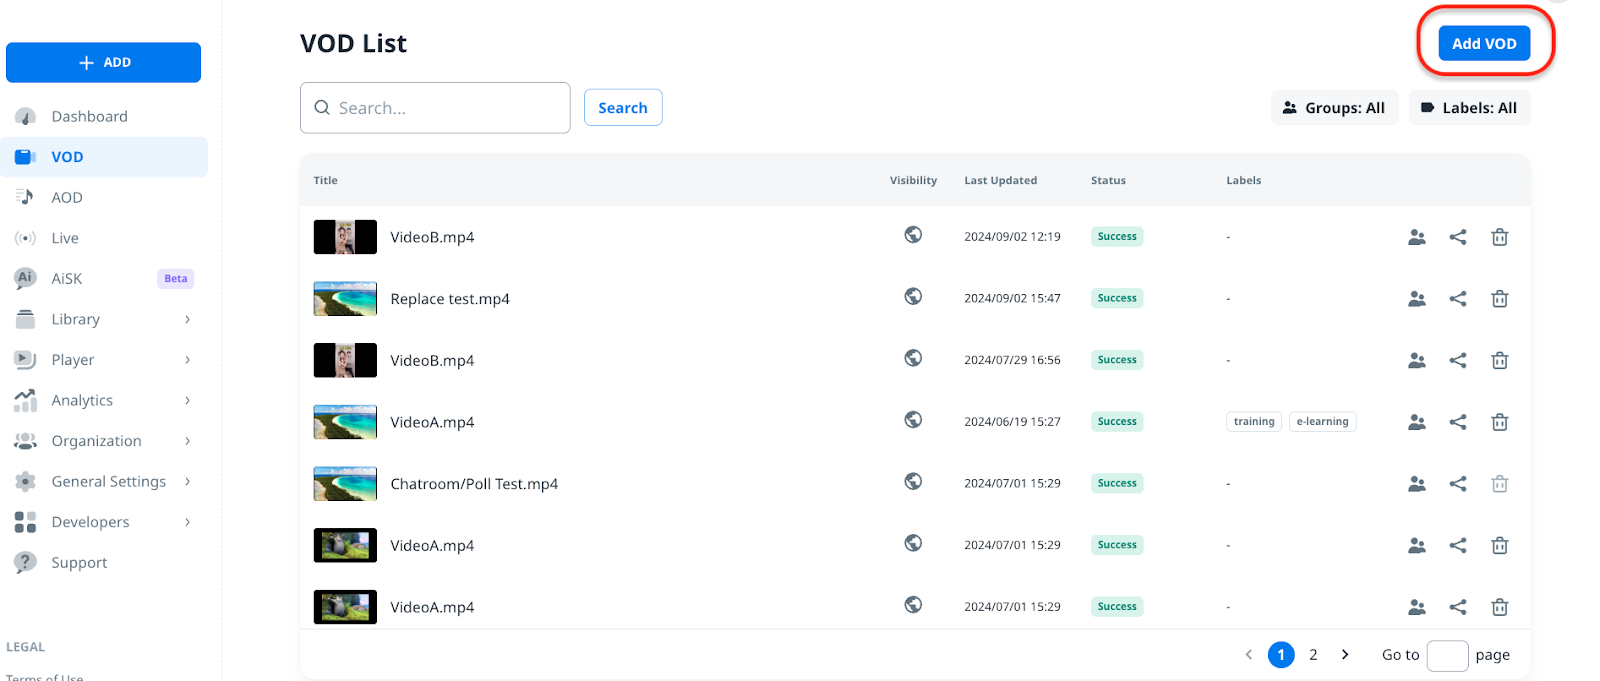Go to the Live section
Image resolution: width=1600 pixels, height=681 pixels.
click(x=65, y=238)
